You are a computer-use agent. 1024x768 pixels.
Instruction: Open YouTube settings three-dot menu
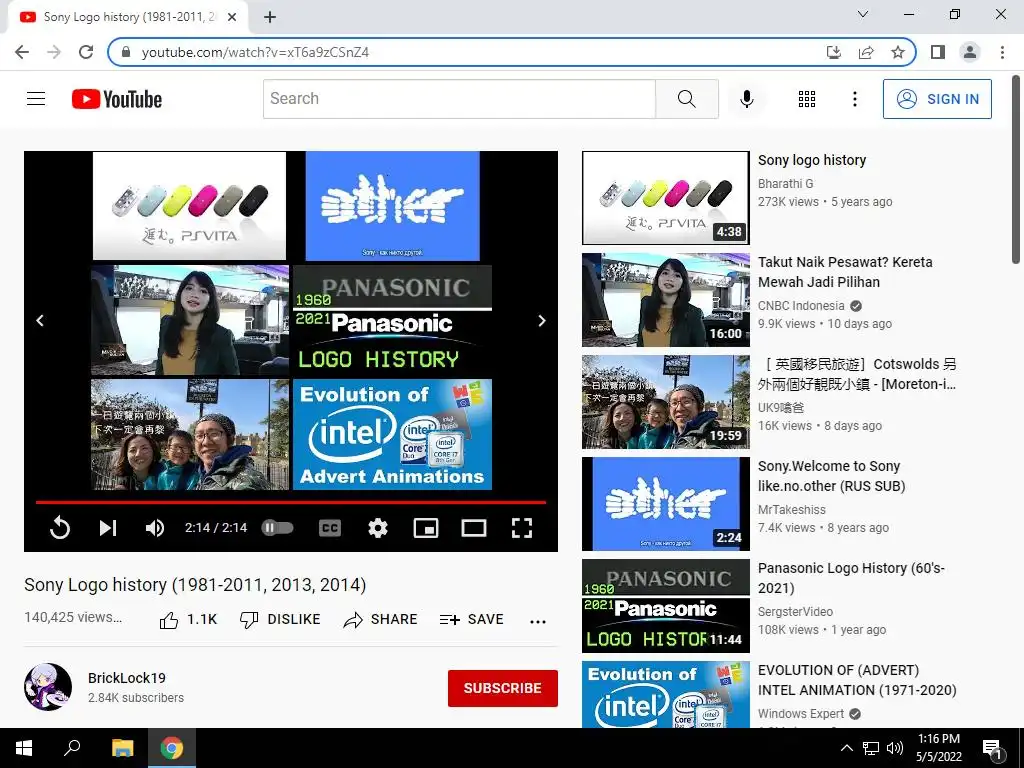point(854,99)
